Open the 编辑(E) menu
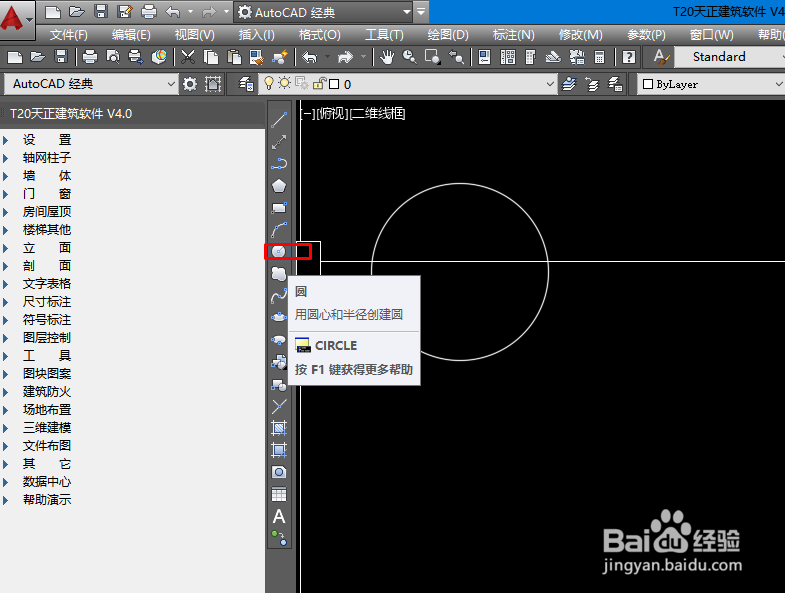Image resolution: width=785 pixels, height=593 pixels. point(131,35)
